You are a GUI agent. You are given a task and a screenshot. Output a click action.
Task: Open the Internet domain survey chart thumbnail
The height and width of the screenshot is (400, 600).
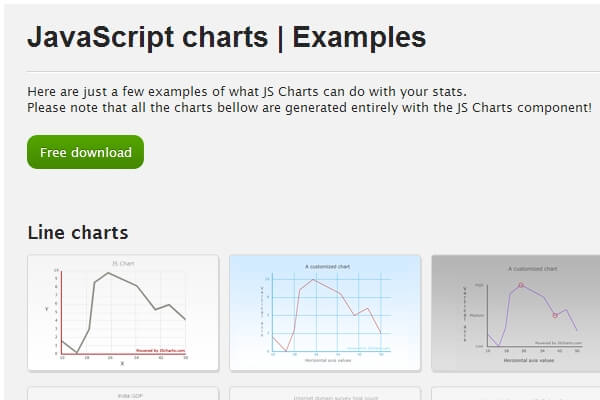tap(325, 394)
